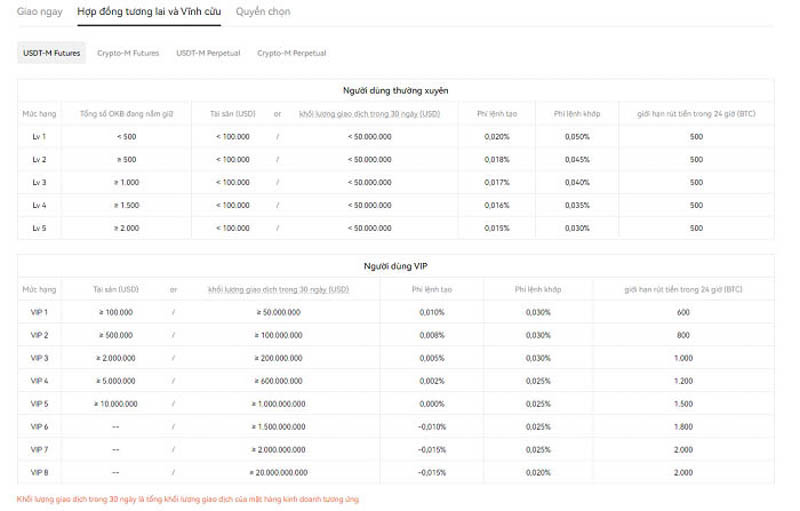800x511 pixels.
Task: Click the VIP 8 tier label
Action: point(39,472)
